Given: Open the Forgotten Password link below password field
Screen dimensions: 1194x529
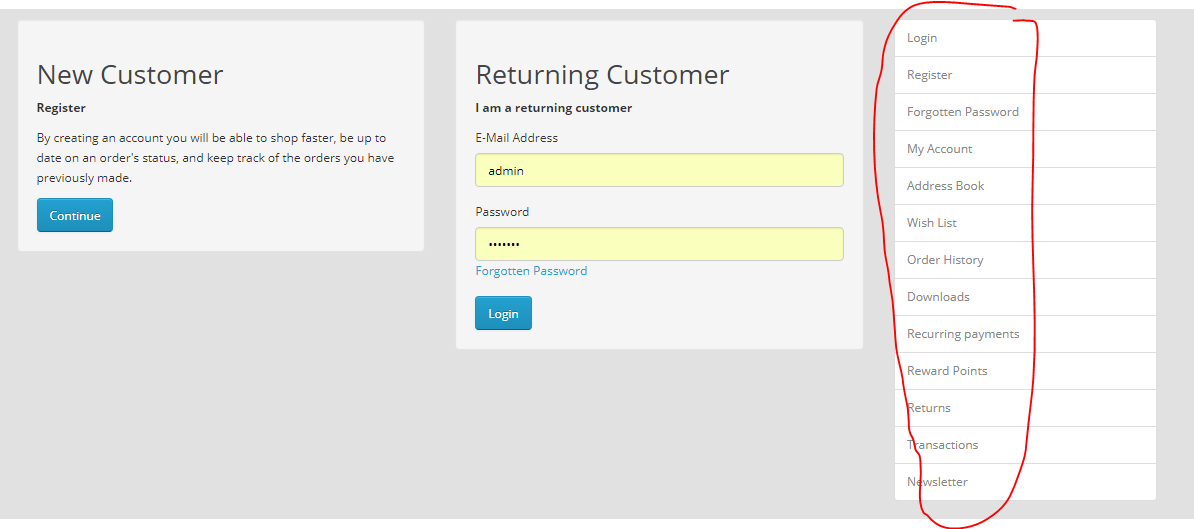Looking at the screenshot, I should click(531, 271).
